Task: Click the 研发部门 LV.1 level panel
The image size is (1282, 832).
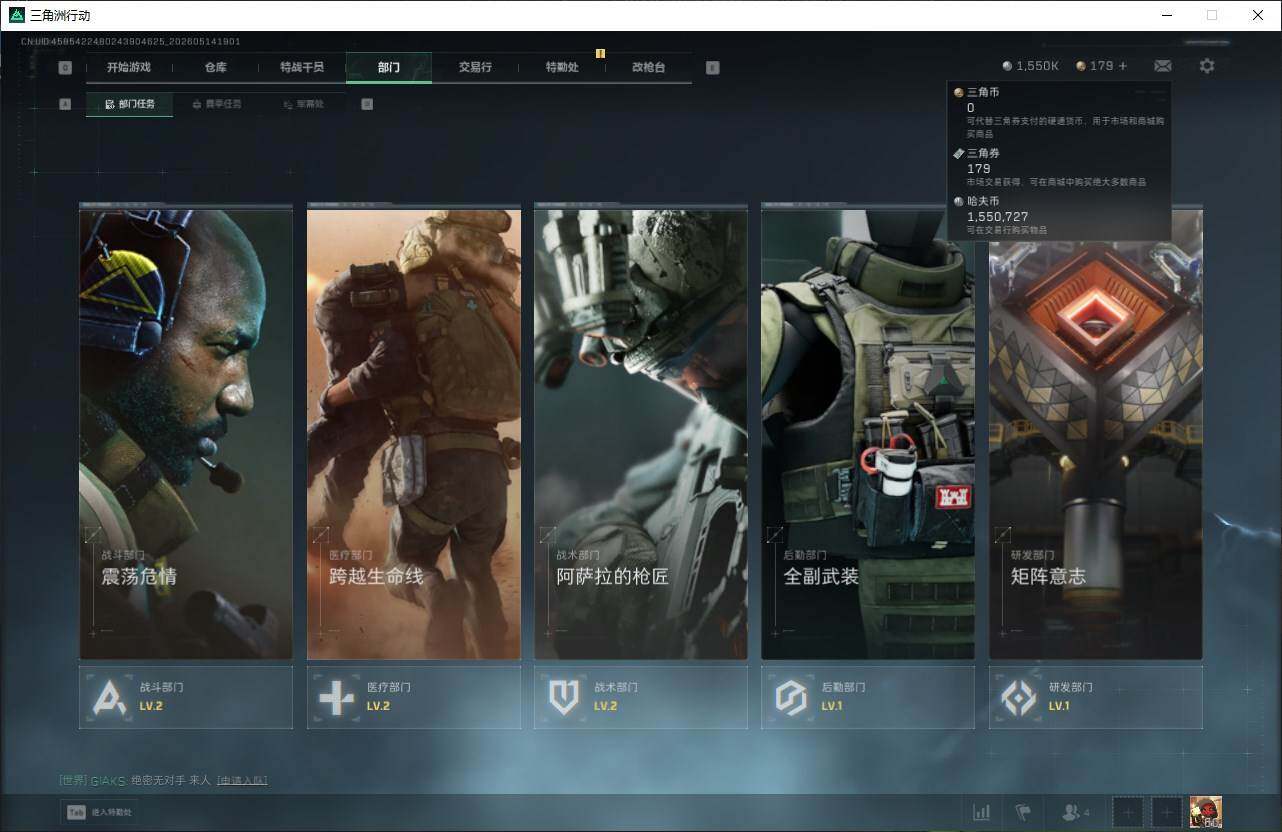Action: point(1096,697)
